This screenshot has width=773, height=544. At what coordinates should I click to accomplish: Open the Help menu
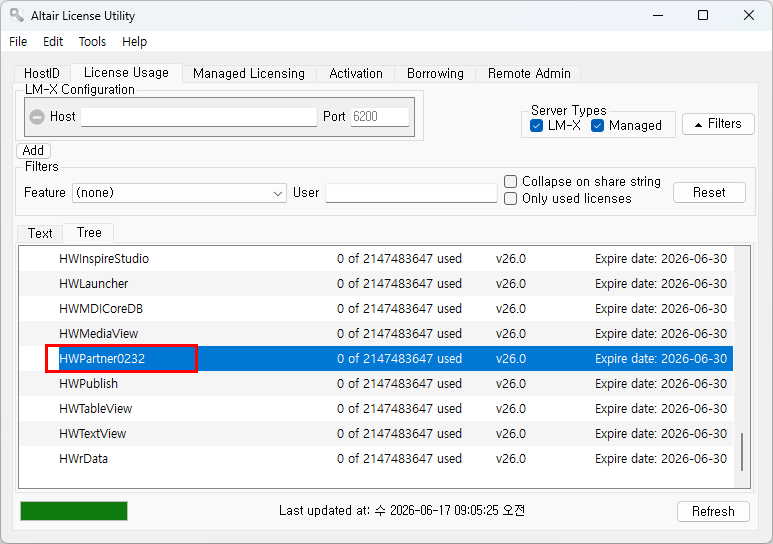(134, 41)
